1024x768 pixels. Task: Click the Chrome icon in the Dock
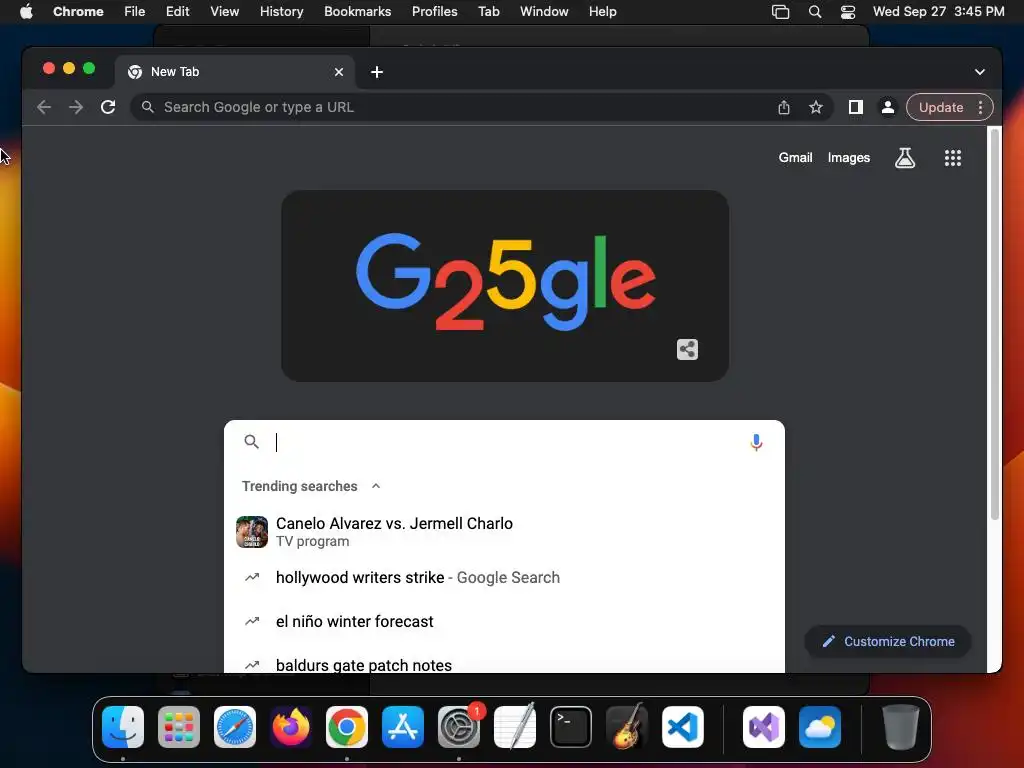tap(347, 727)
